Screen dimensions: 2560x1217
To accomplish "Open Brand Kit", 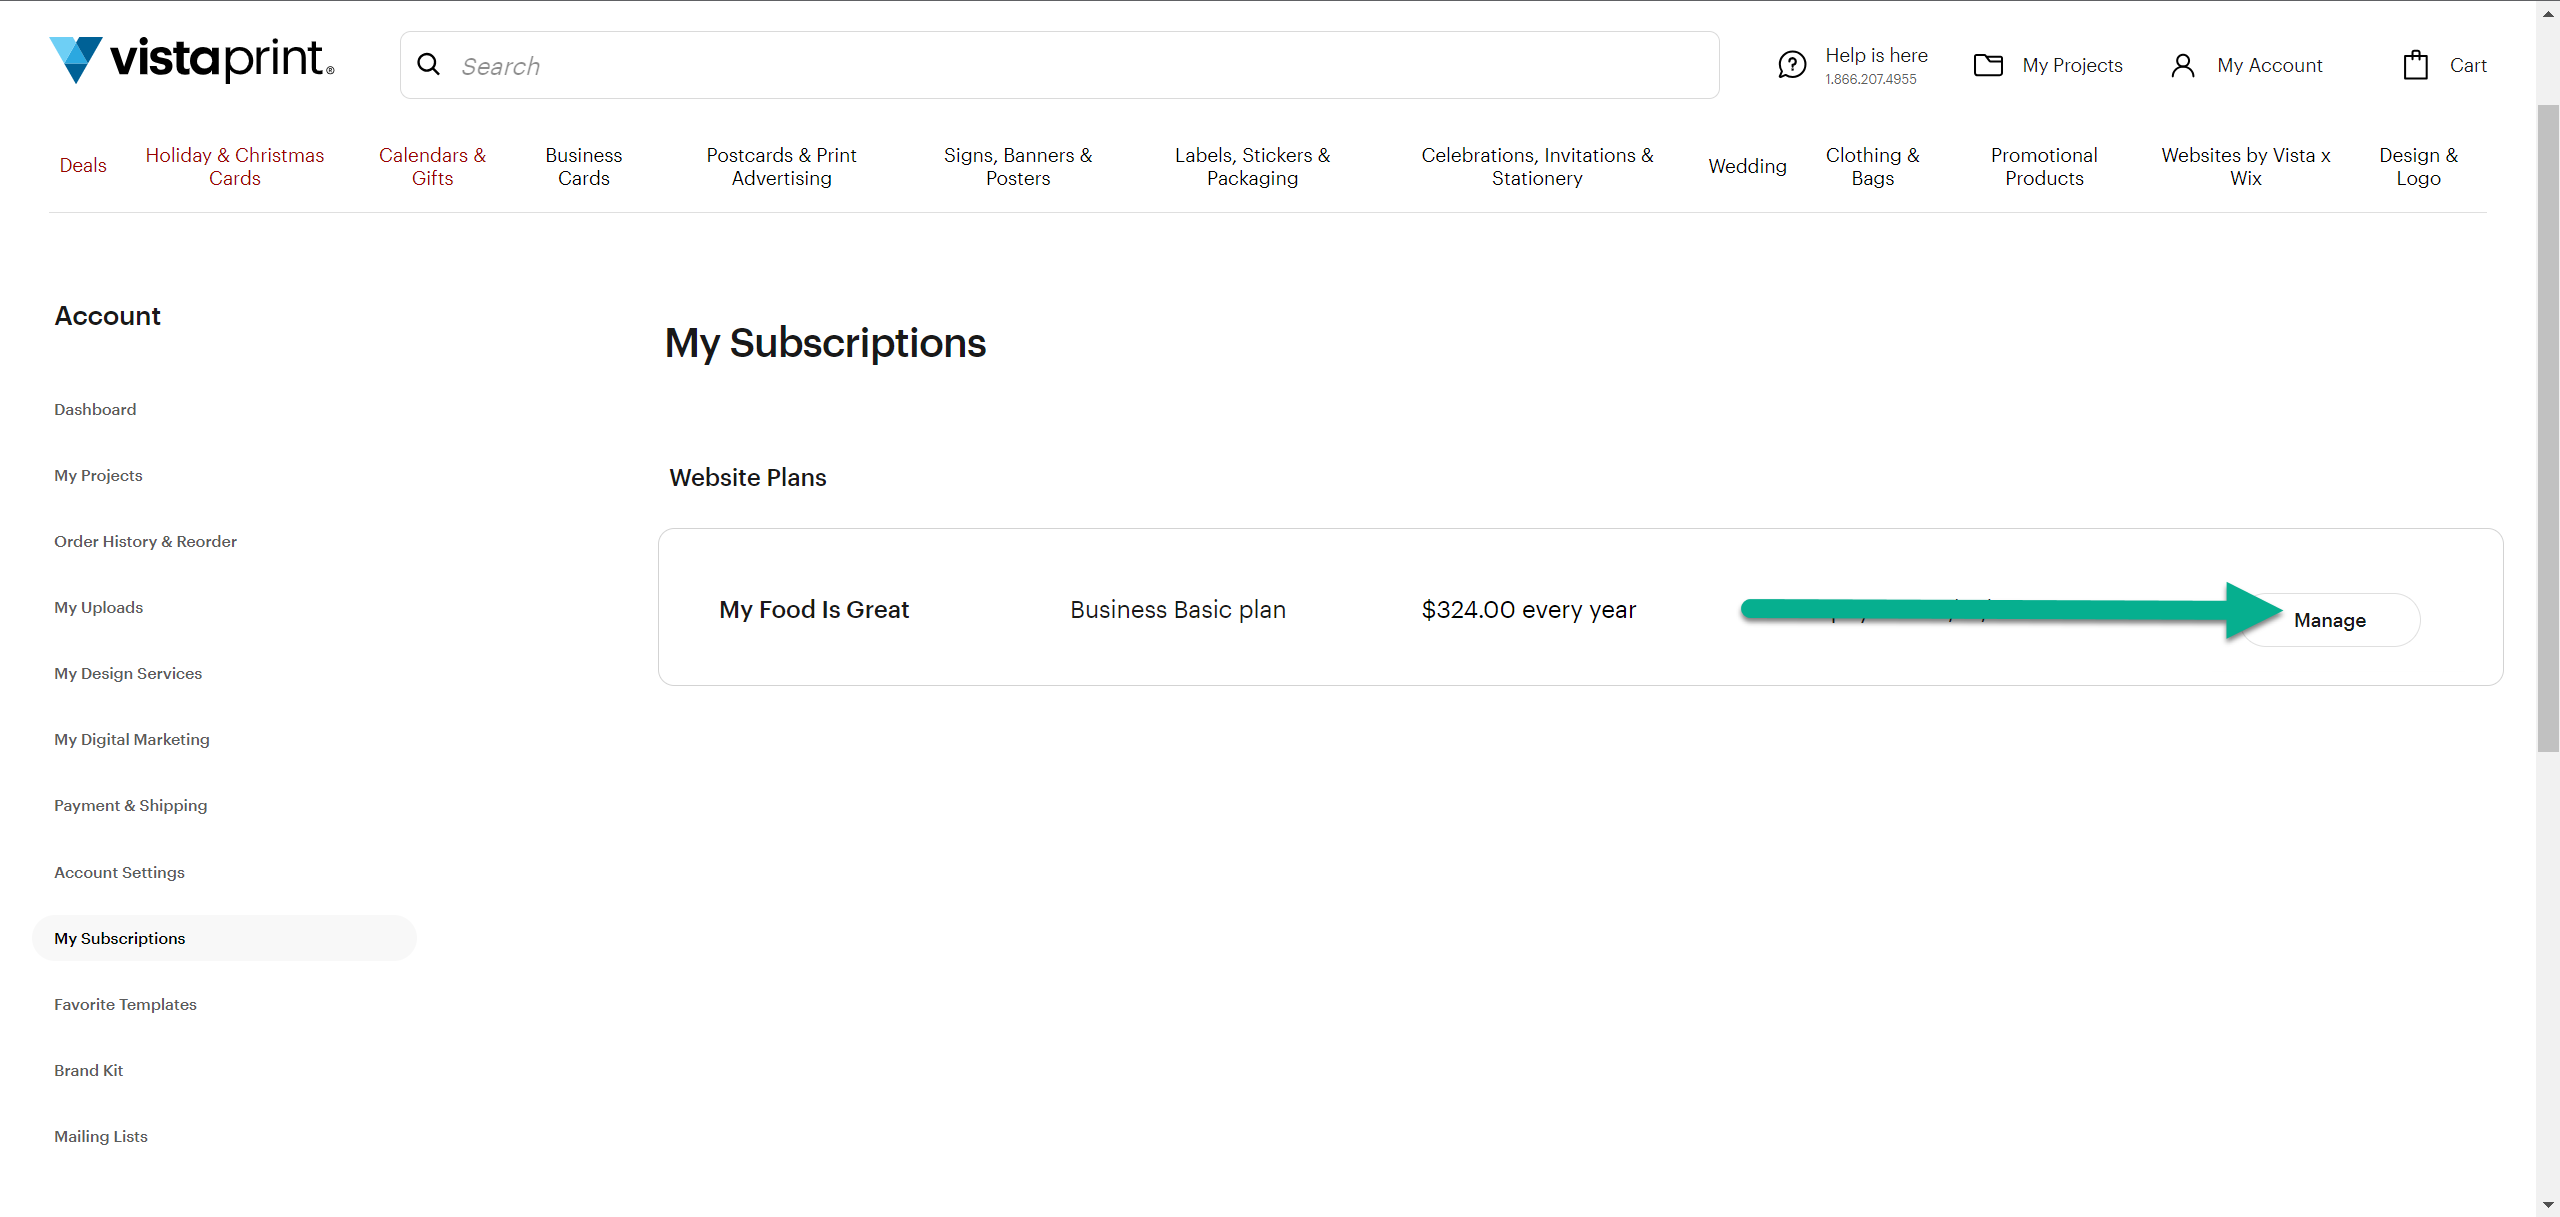I will click(x=88, y=1070).
